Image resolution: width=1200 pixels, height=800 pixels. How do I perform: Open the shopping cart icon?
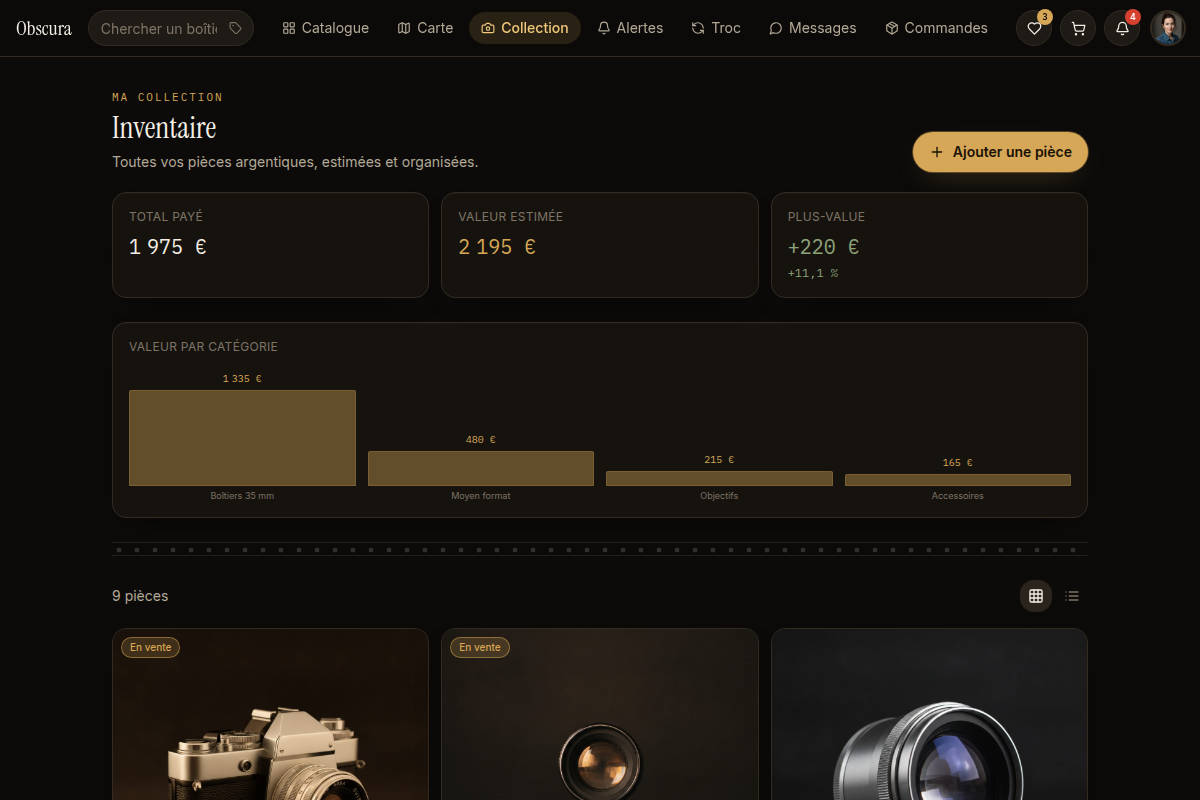point(1078,28)
